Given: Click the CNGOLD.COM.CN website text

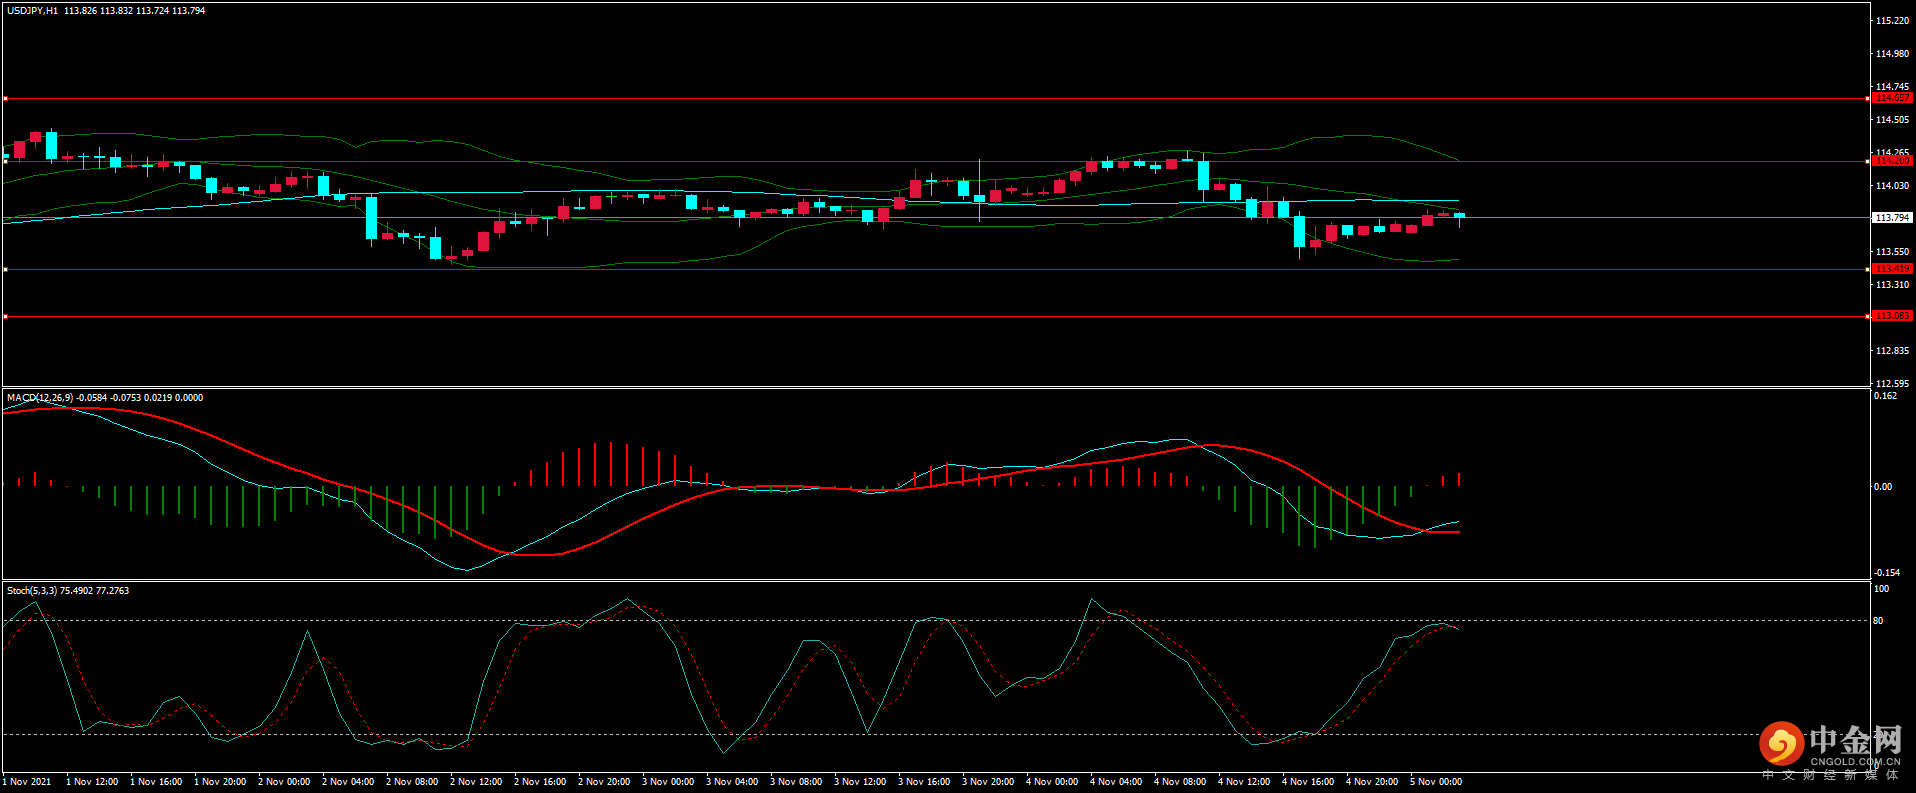Looking at the screenshot, I should (1855, 761).
